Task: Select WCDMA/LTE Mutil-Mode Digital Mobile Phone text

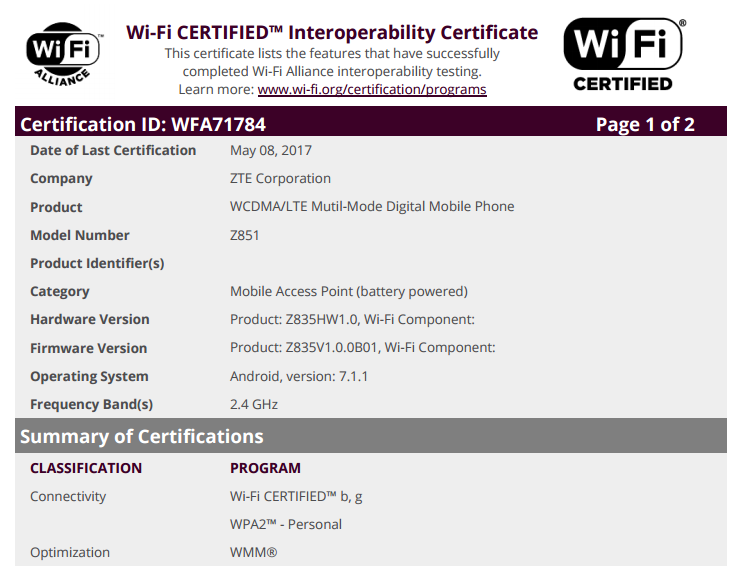Action: click(x=372, y=207)
